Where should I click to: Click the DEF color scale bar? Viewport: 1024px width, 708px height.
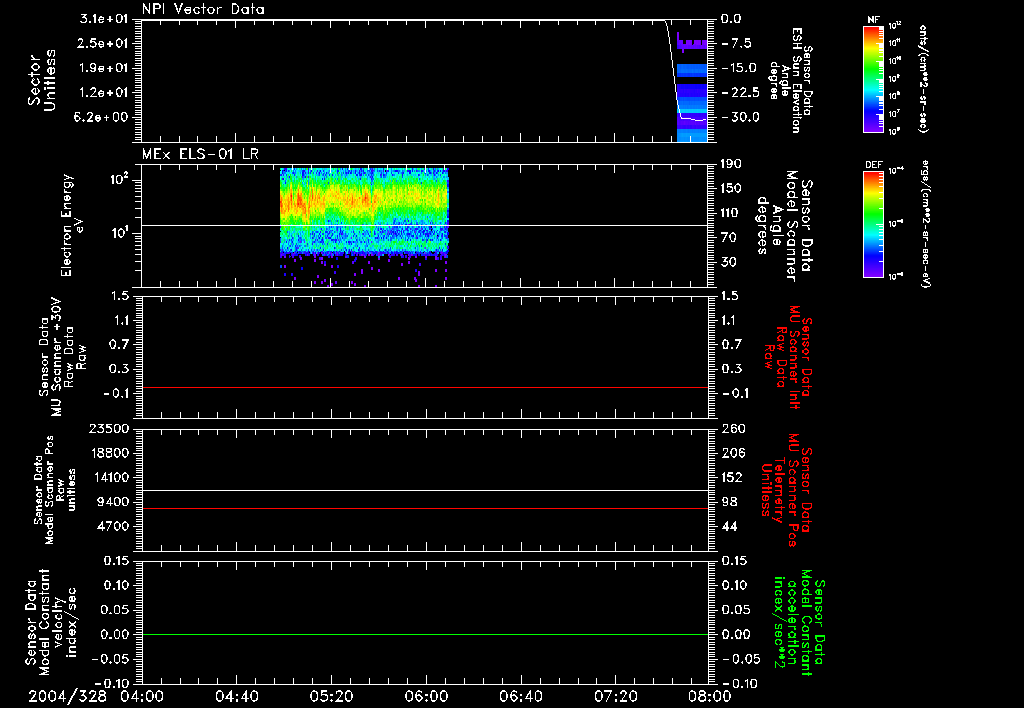(873, 224)
